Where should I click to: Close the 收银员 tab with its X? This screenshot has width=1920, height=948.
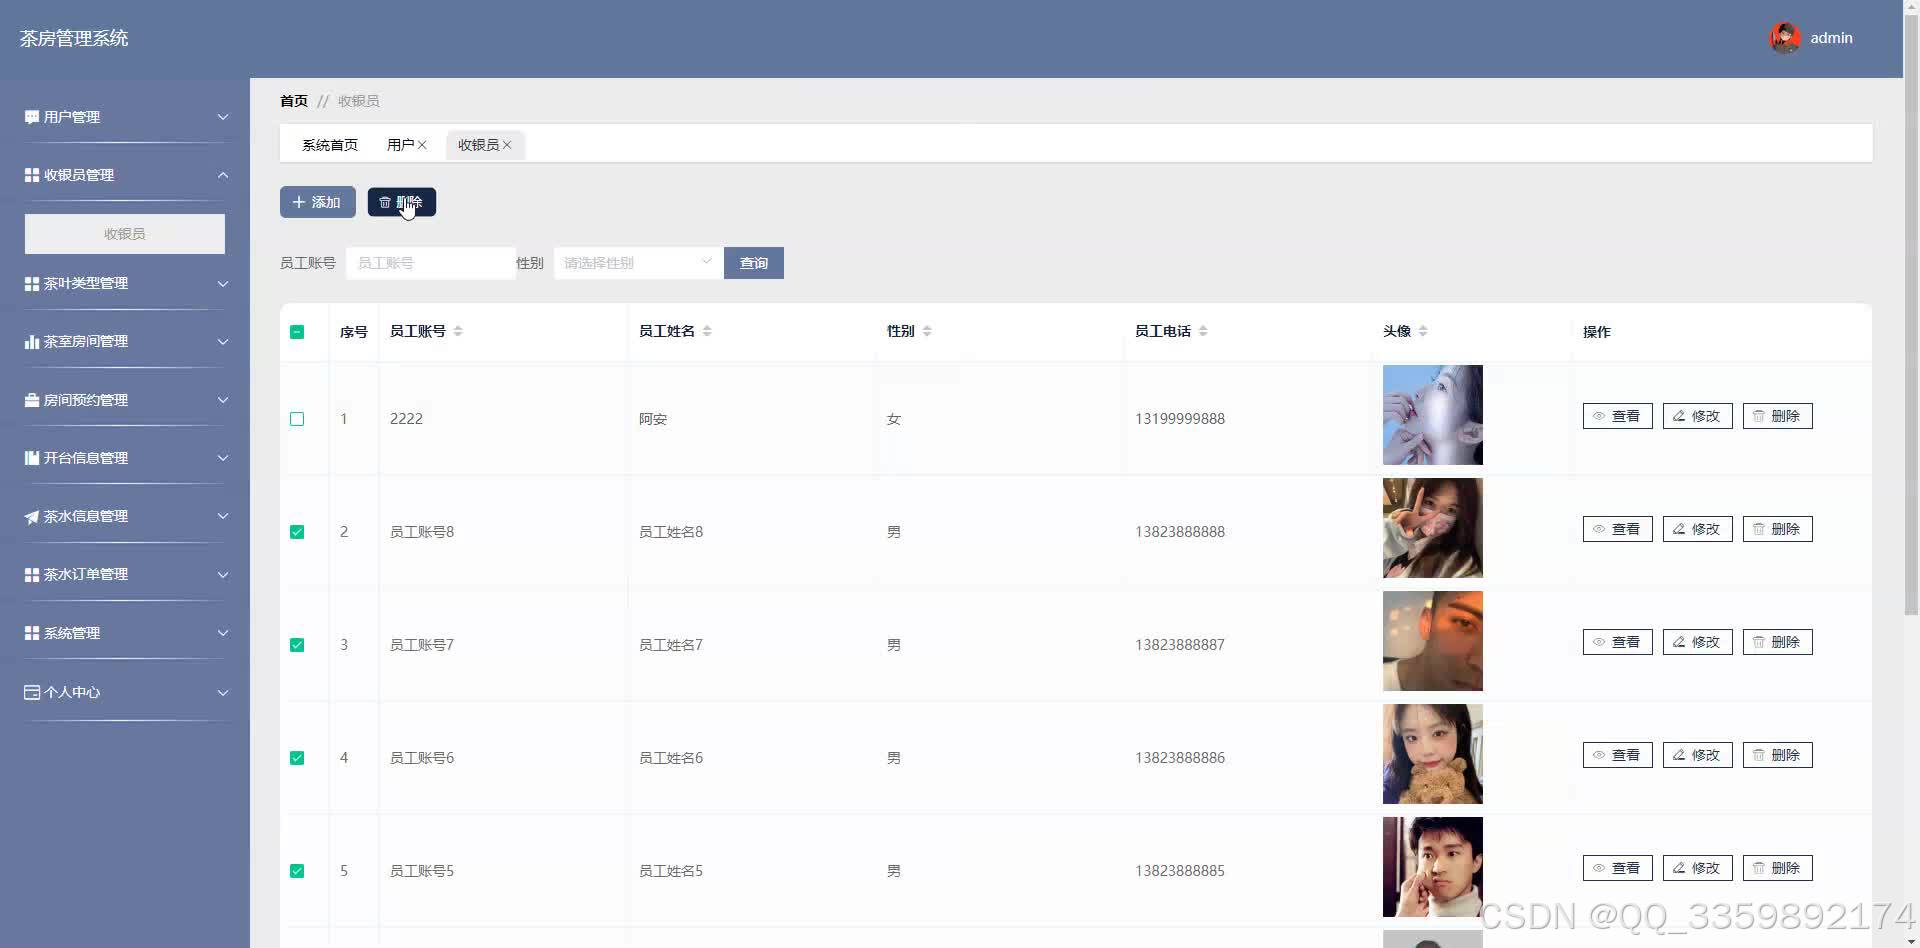pyautogui.click(x=507, y=145)
